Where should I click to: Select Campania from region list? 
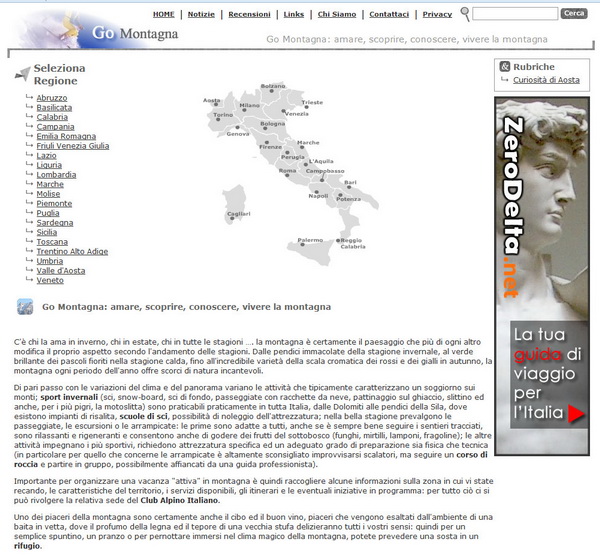coord(55,127)
